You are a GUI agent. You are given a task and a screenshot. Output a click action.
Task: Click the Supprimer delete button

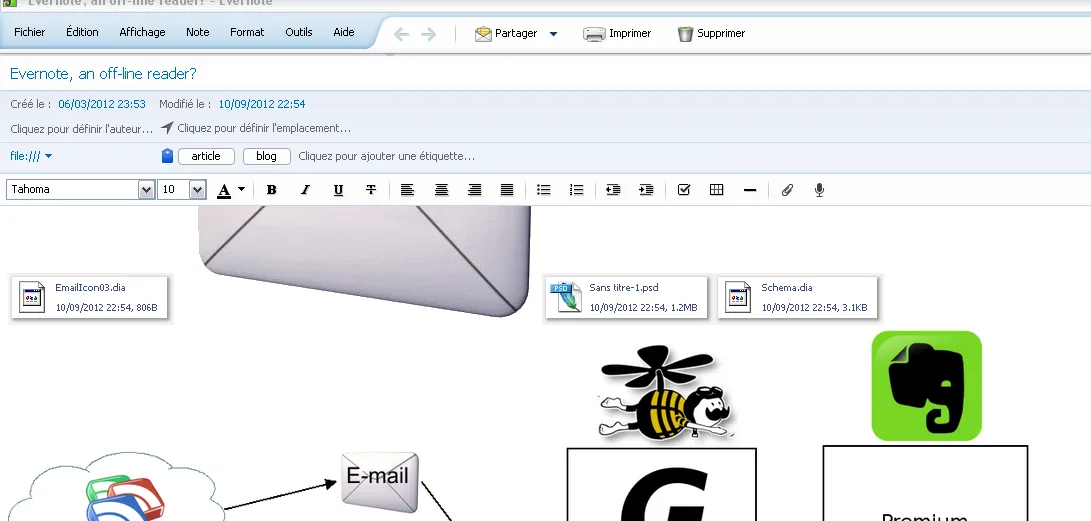[x=711, y=33]
